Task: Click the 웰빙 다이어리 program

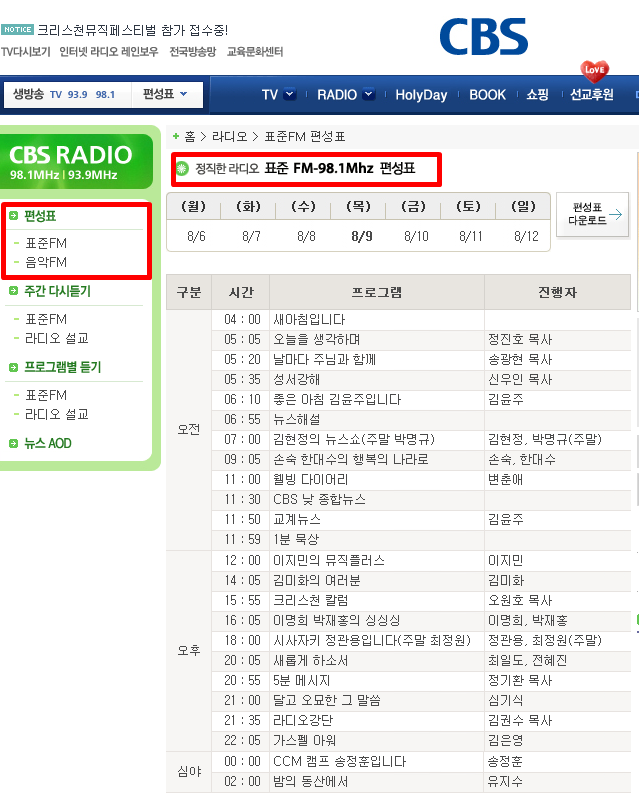Action: pos(310,479)
